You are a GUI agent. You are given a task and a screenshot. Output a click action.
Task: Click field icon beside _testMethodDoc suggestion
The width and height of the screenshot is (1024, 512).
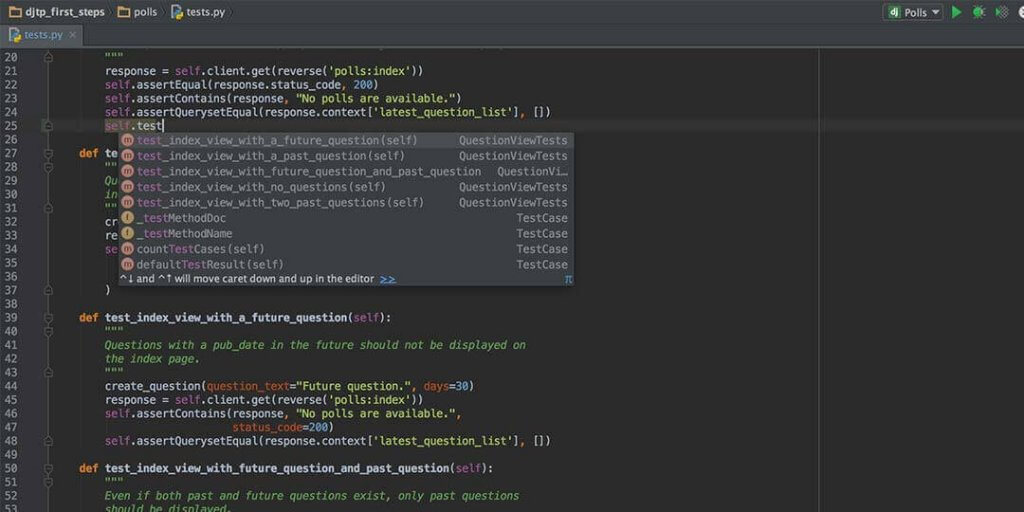click(128, 218)
